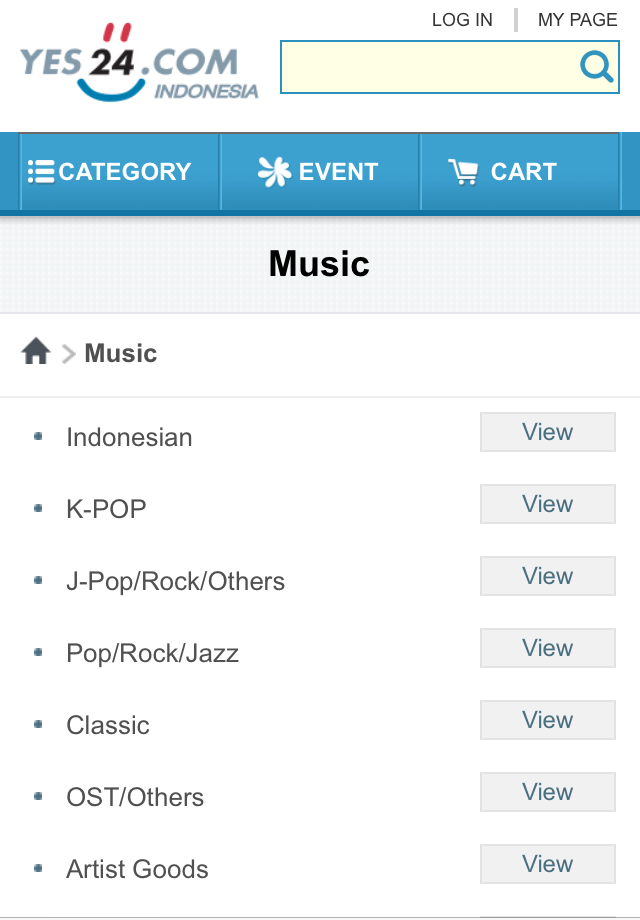View the Indonesian music category

(547, 433)
